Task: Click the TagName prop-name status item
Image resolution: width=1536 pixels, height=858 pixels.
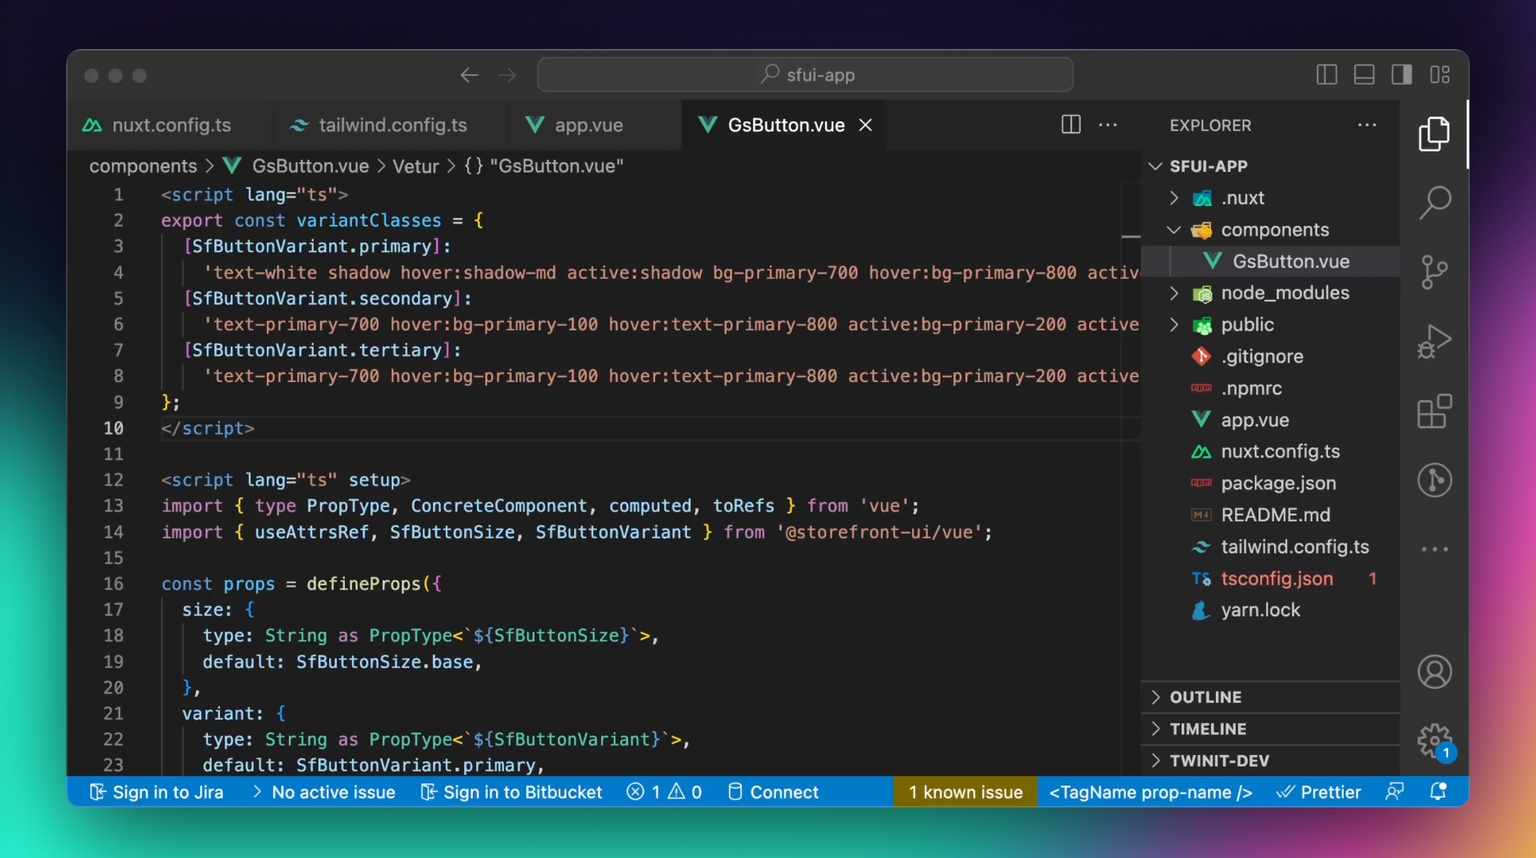Action: tap(1150, 792)
